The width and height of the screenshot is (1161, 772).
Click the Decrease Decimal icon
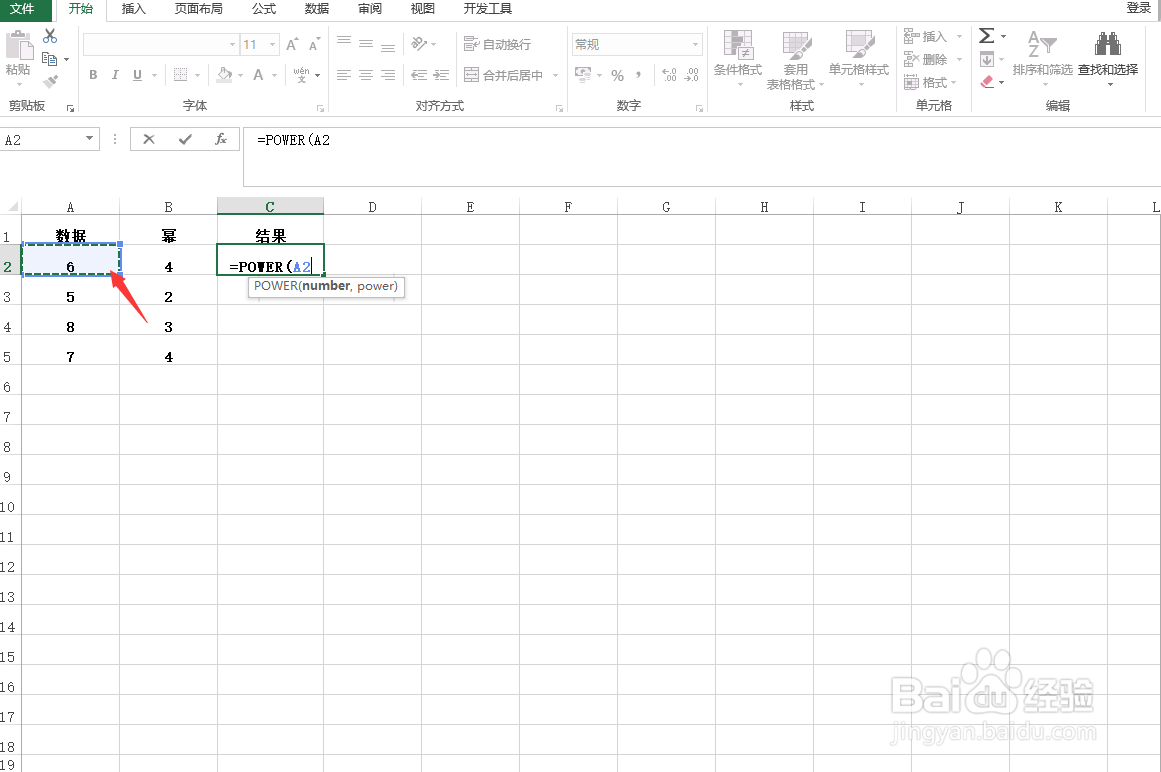click(x=692, y=75)
